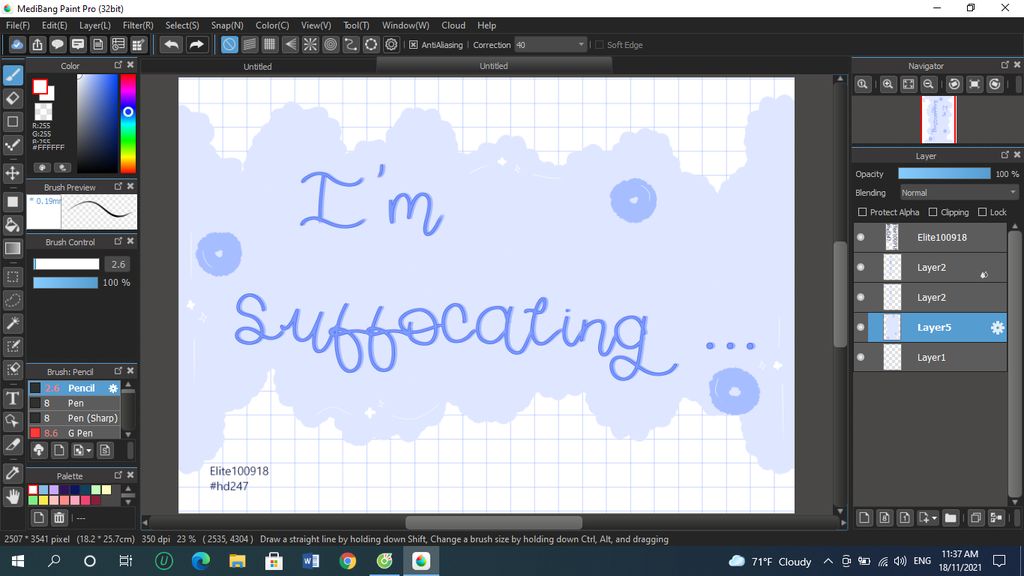Screen dimensions: 1024x576
Task: Select the Gradient tool
Action: [13, 248]
